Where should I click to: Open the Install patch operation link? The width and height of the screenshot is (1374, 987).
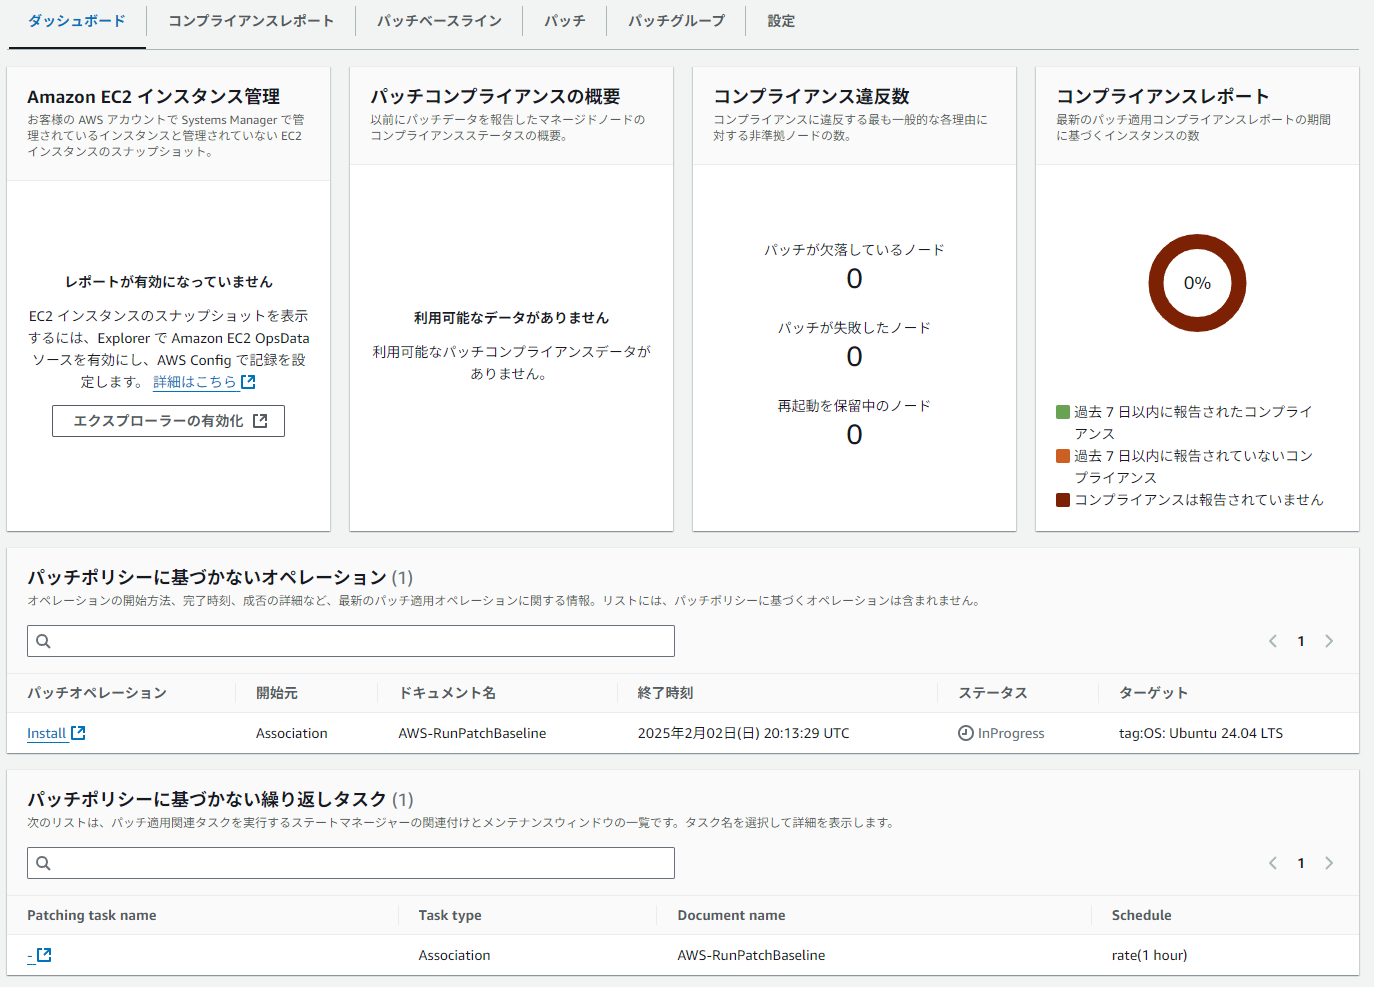(x=46, y=733)
